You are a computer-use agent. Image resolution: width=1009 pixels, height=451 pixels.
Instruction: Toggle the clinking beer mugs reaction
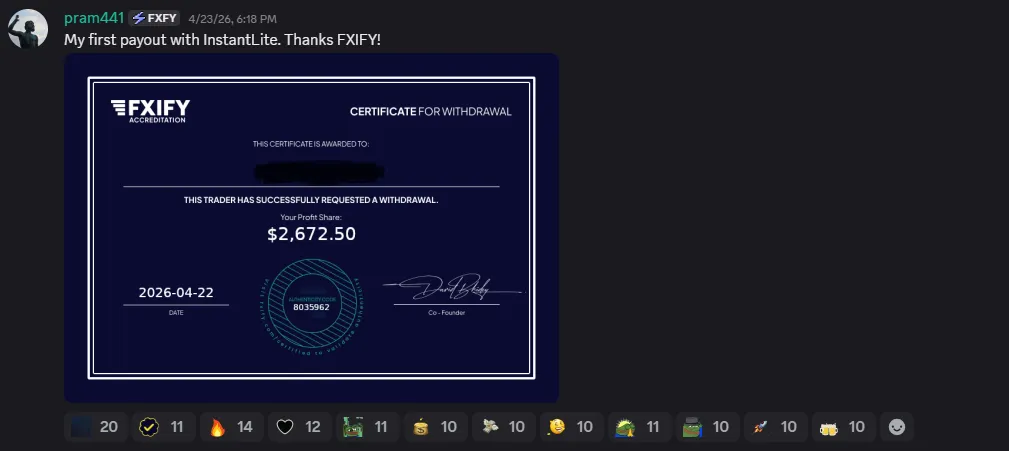click(x=844, y=427)
